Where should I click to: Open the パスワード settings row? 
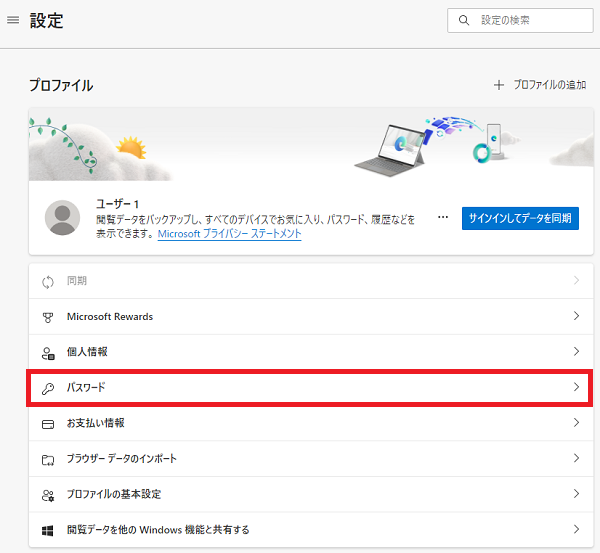310,388
